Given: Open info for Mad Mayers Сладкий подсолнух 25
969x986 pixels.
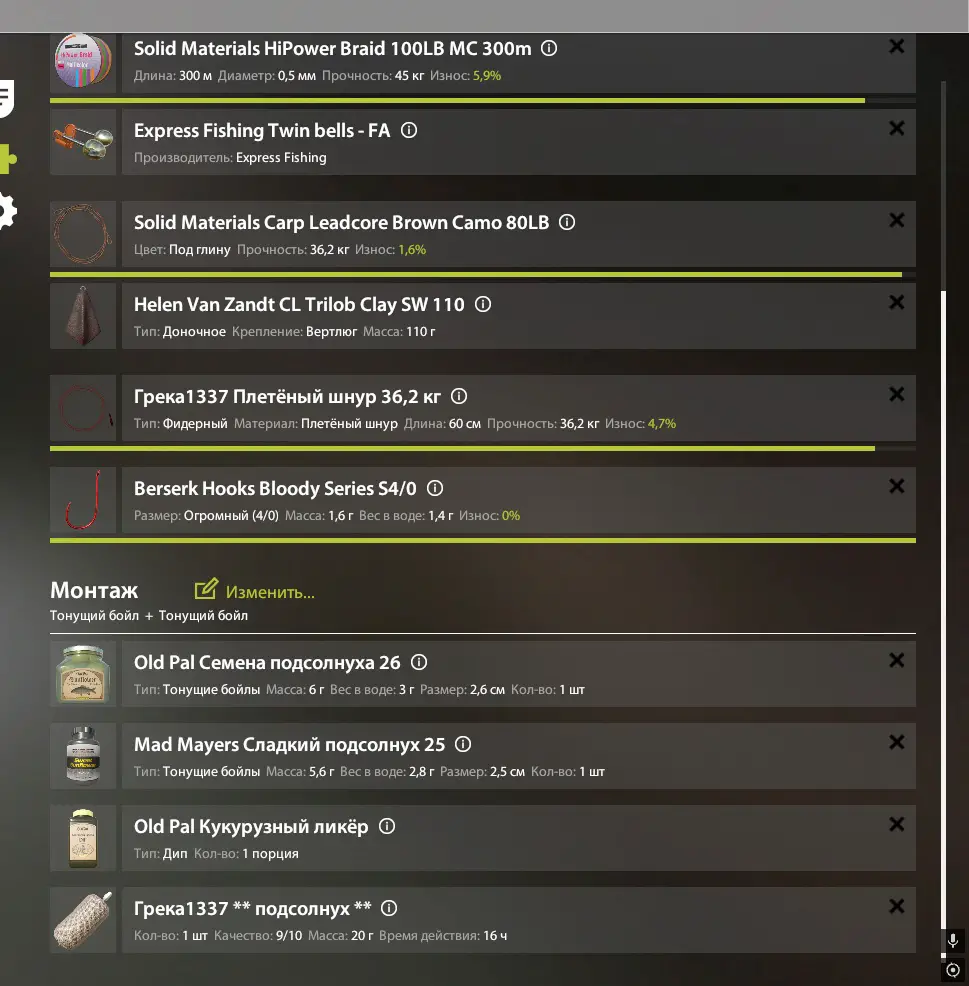Looking at the screenshot, I should (463, 745).
